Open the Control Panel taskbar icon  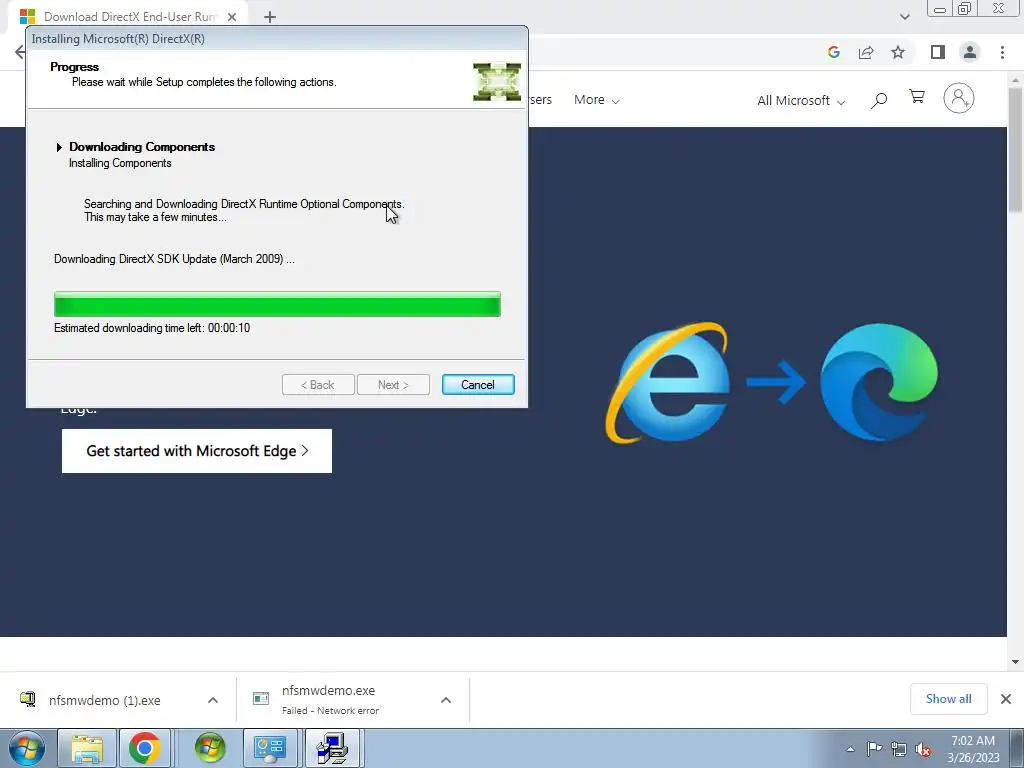(270, 748)
